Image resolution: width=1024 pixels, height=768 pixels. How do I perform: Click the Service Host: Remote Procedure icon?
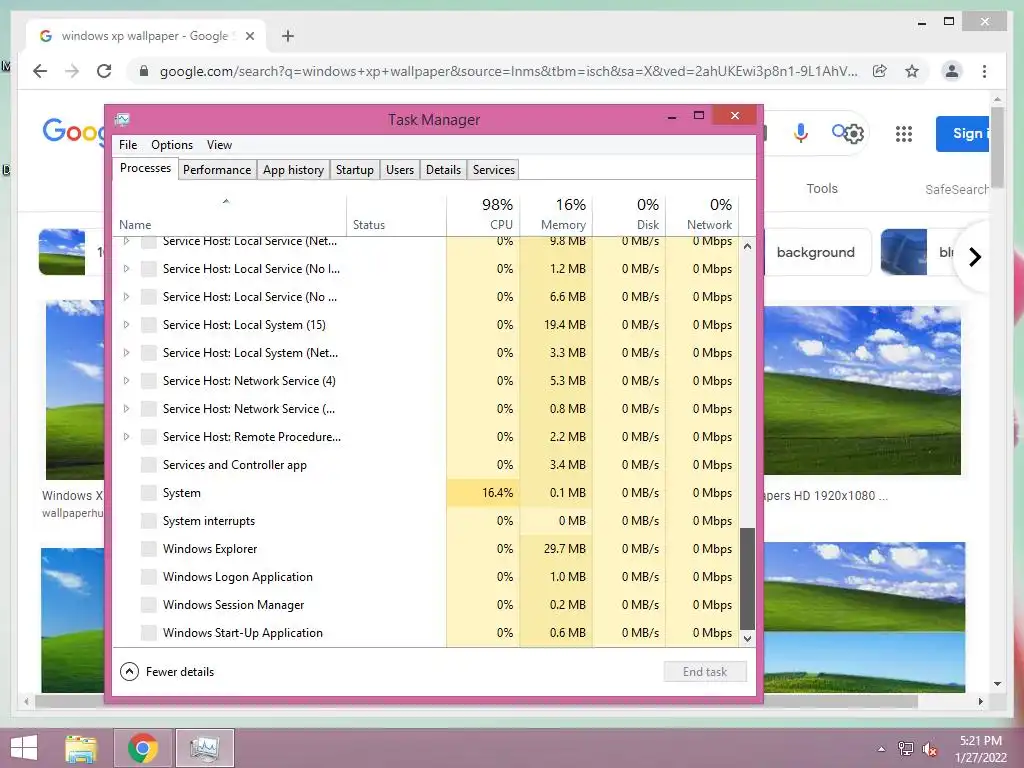pos(149,437)
